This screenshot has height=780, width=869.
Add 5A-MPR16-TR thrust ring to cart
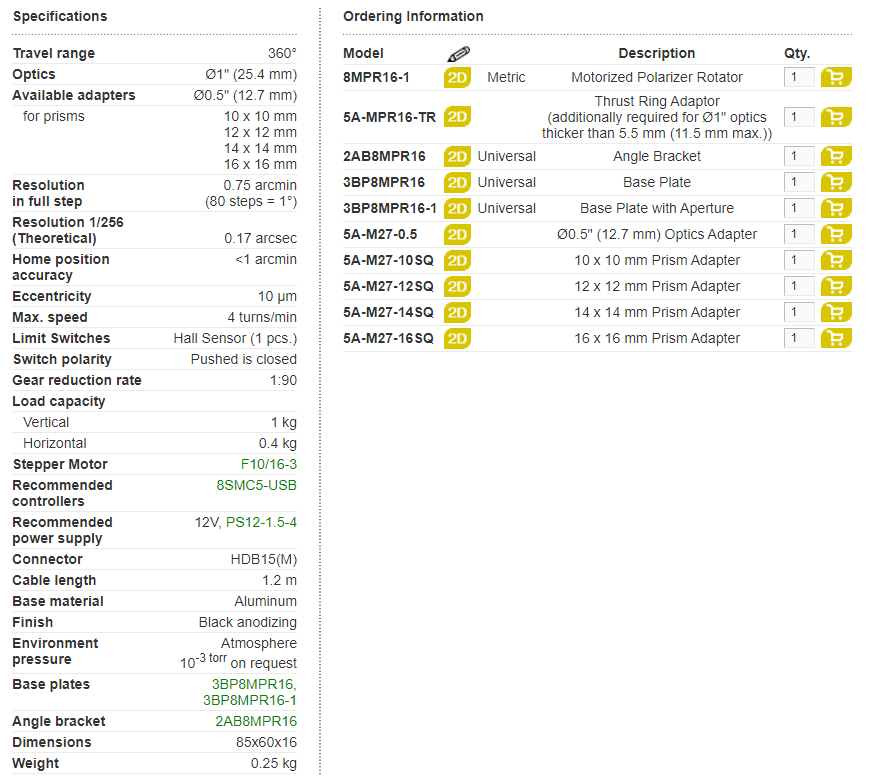(x=836, y=117)
